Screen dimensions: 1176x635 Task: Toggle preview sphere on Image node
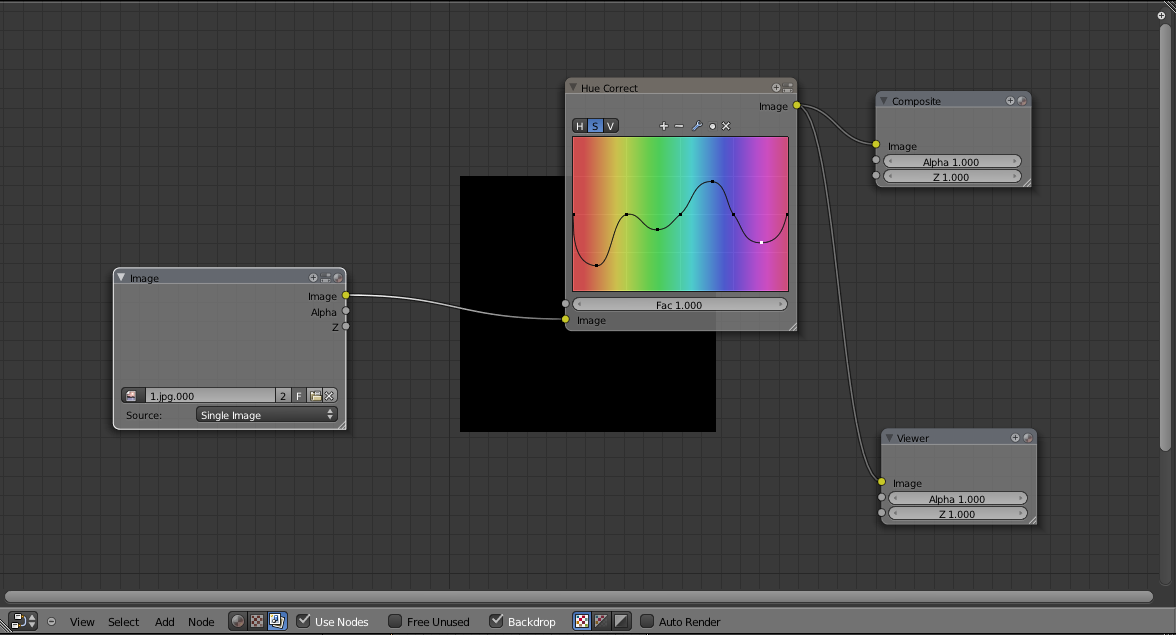pos(338,277)
